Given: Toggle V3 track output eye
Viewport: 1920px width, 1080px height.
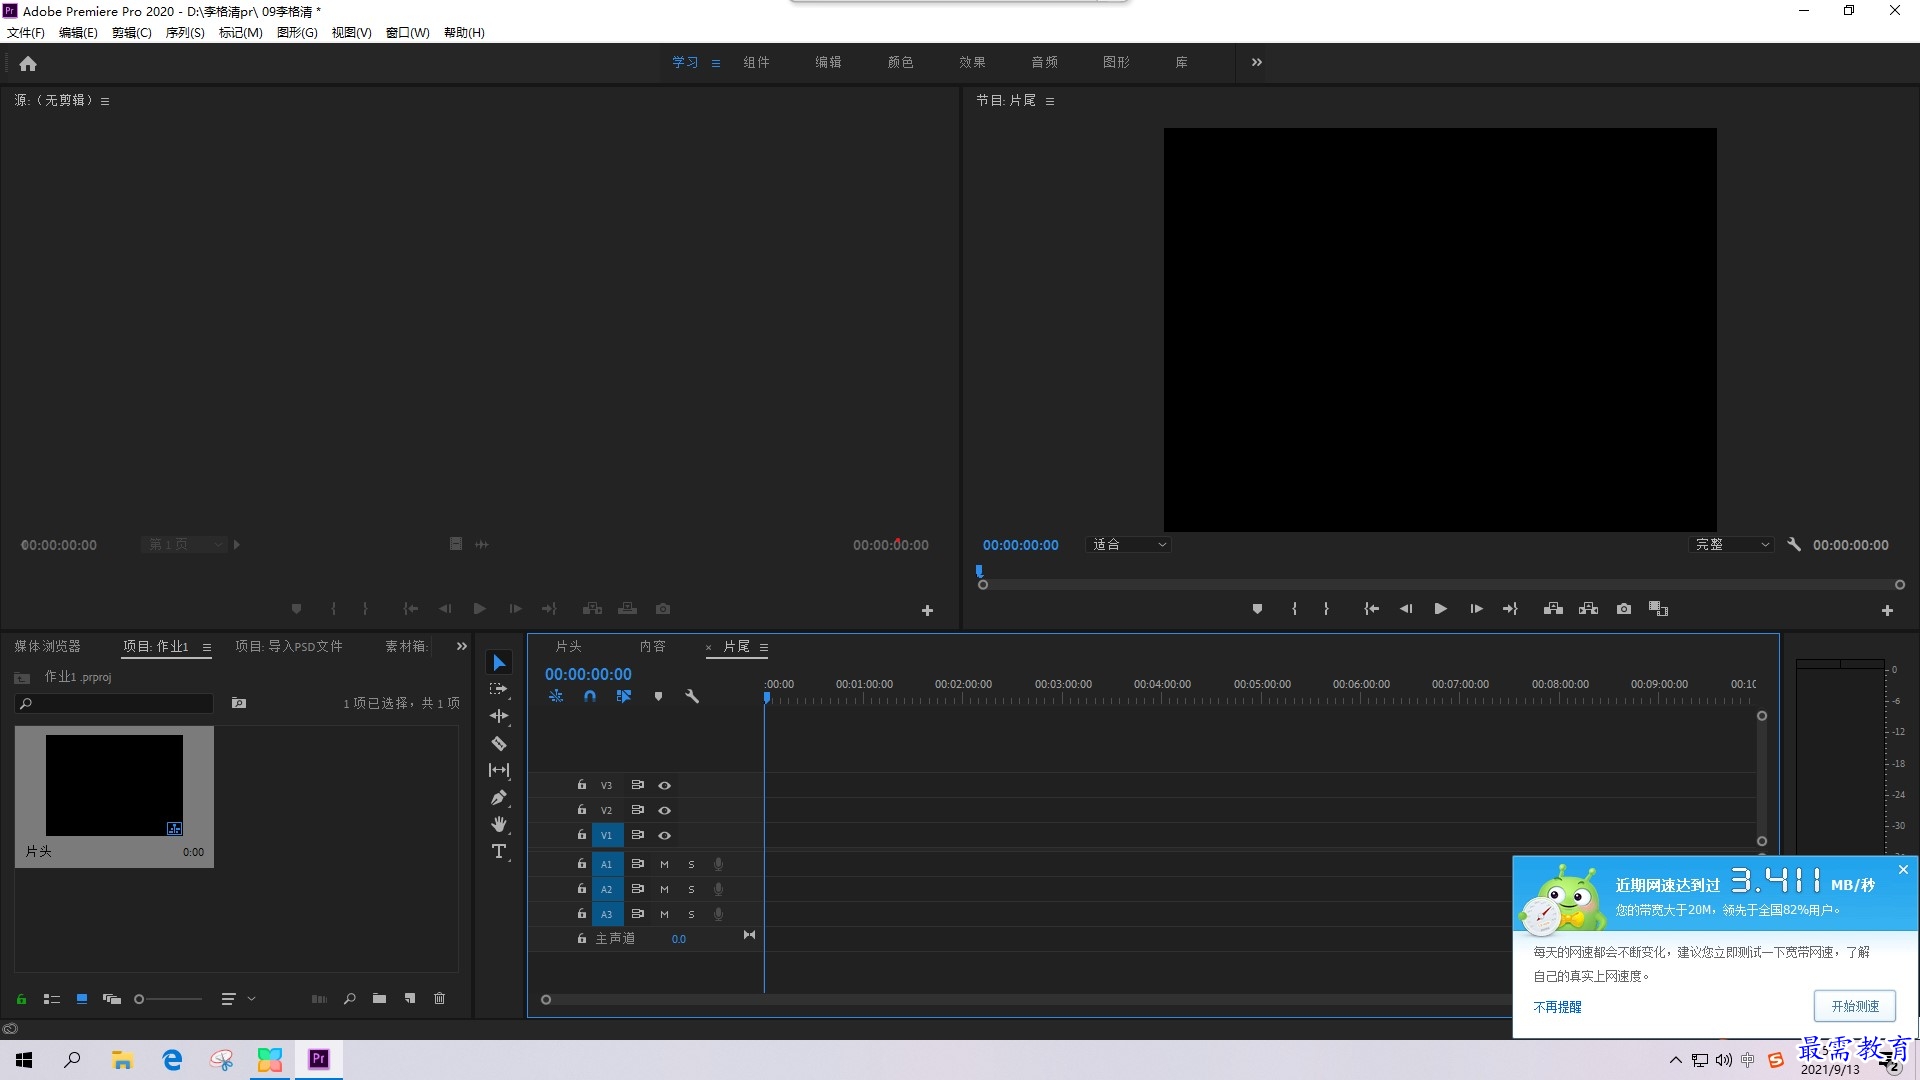Looking at the screenshot, I should pos(664,785).
